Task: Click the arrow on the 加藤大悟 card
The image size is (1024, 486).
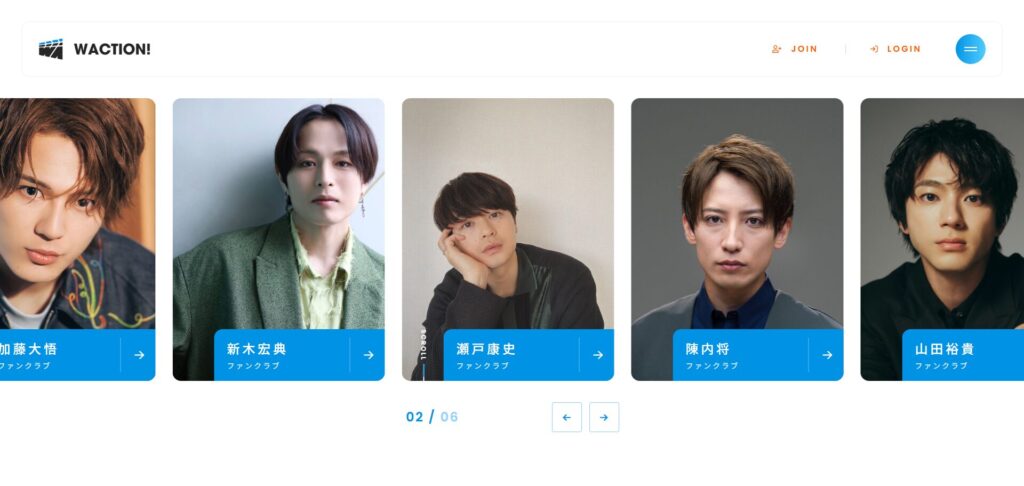Action: 139,355
